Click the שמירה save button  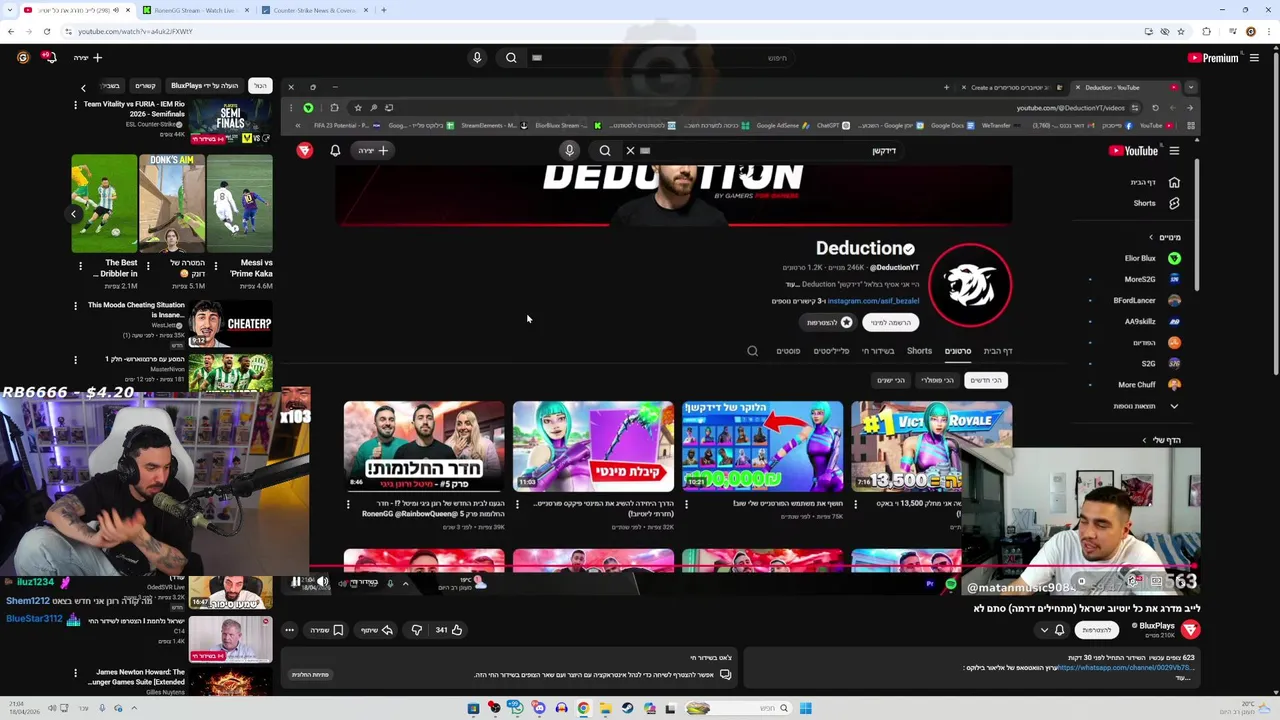(x=327, y=630)
